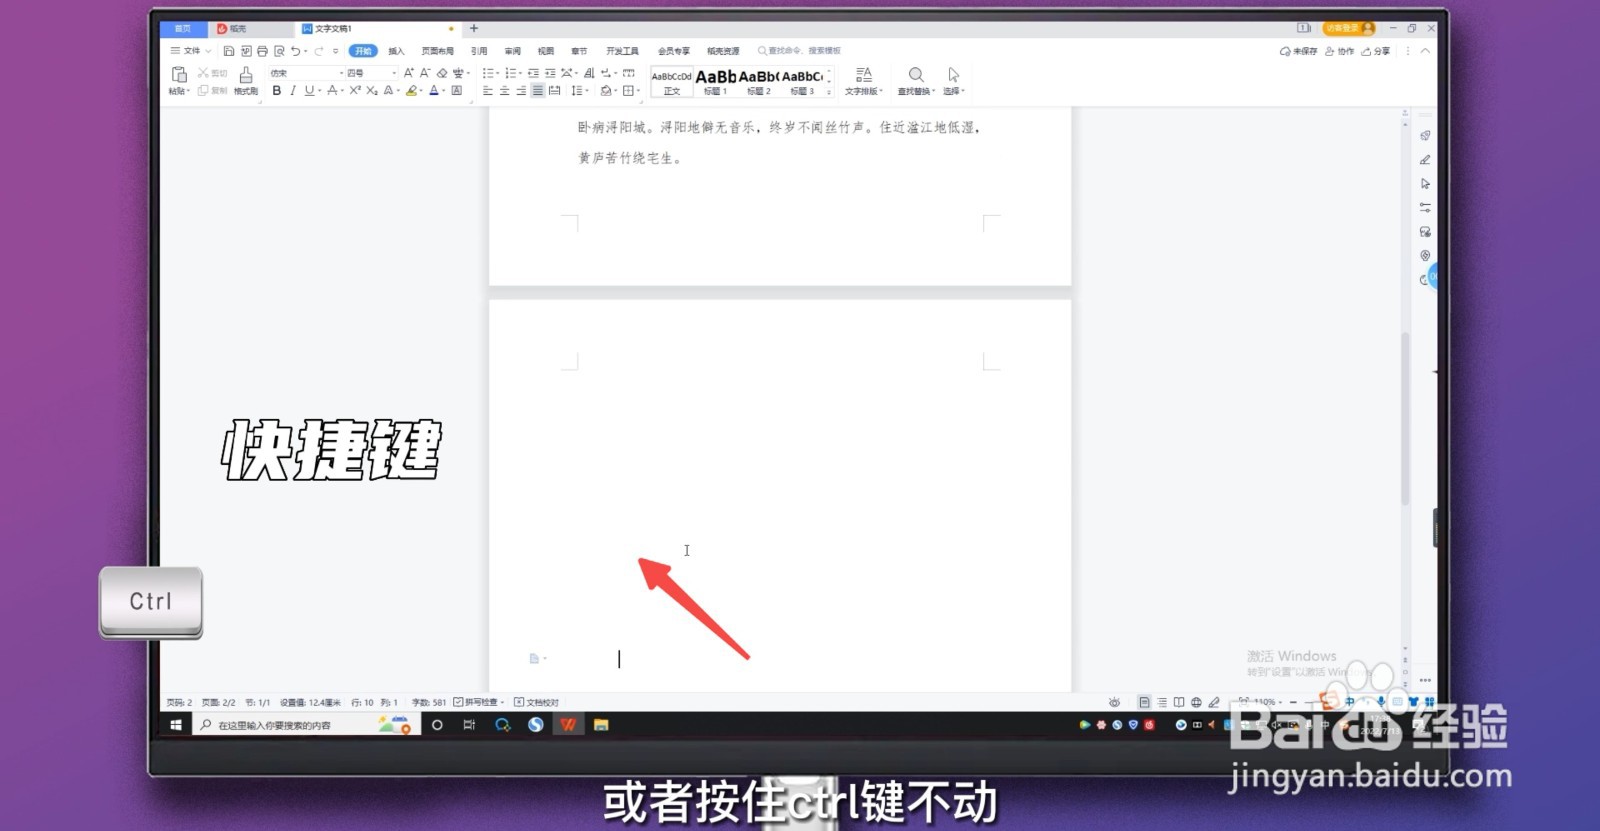Switch to the 引用 tab
The image size is (1600, 831).
tap(479, 51)
